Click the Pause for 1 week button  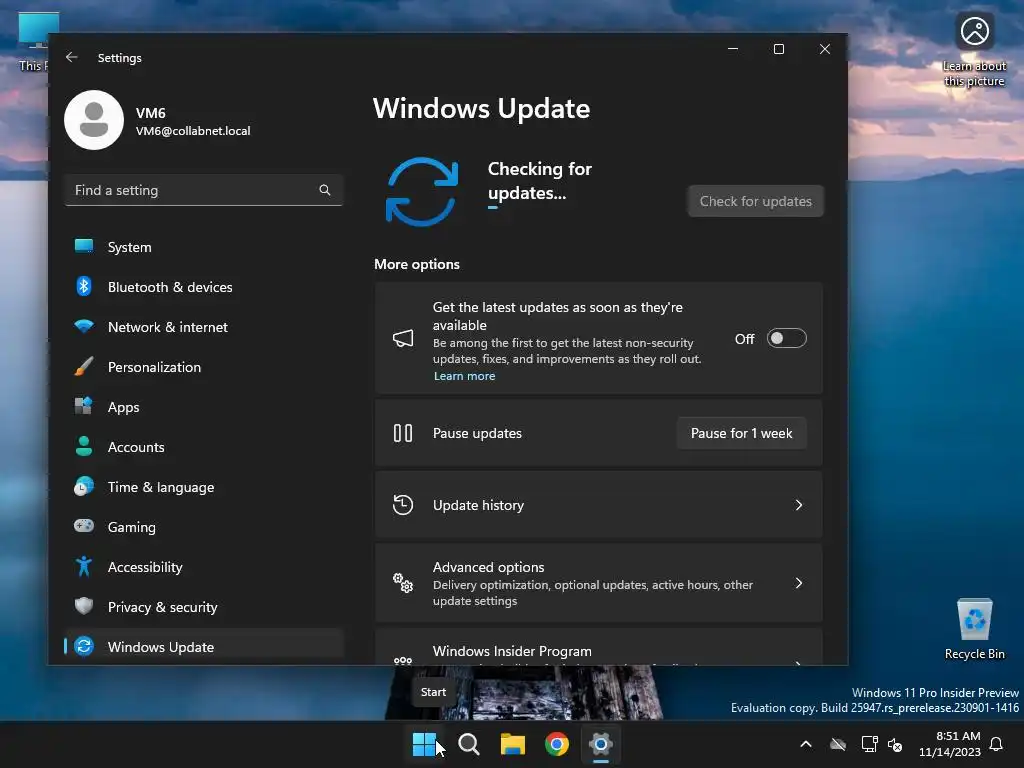click(x=741, y=433)
